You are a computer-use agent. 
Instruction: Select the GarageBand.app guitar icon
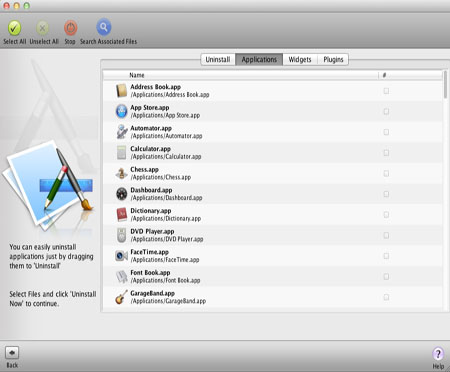pos(121,297)
